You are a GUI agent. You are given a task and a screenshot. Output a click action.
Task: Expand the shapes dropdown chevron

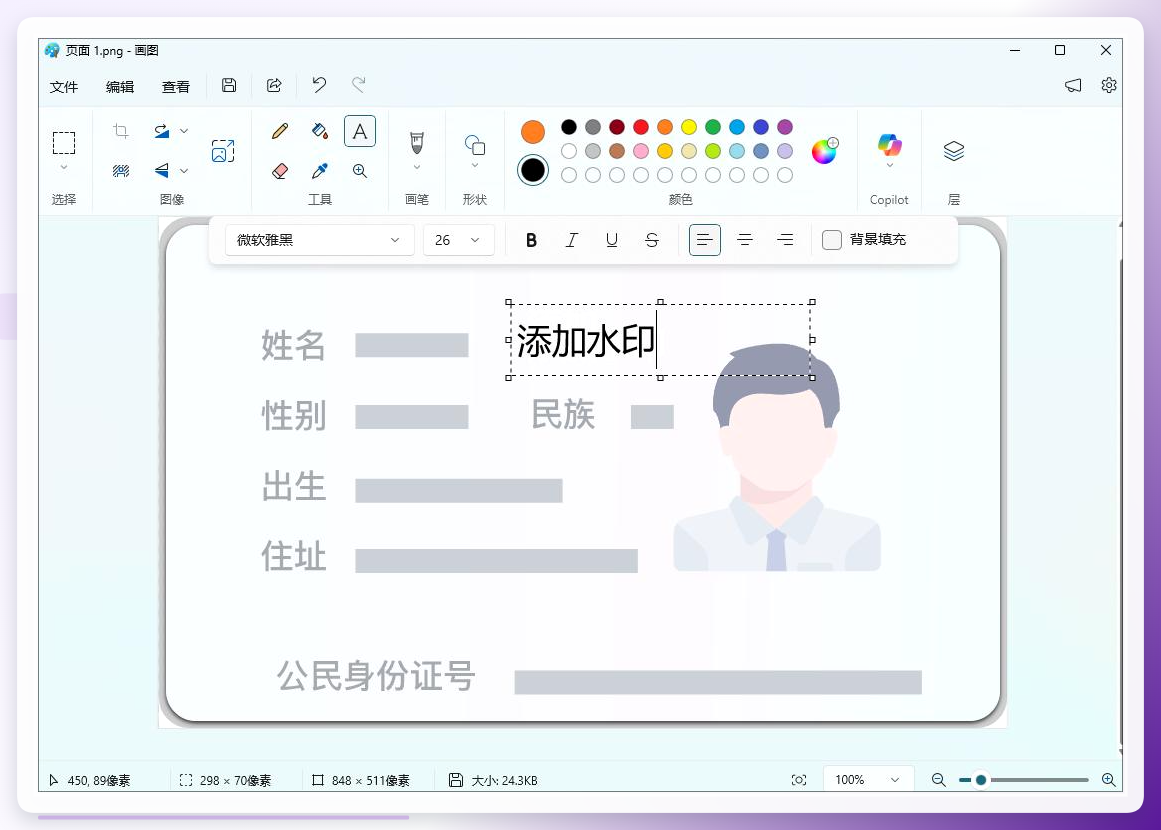(x=475, y=166)
